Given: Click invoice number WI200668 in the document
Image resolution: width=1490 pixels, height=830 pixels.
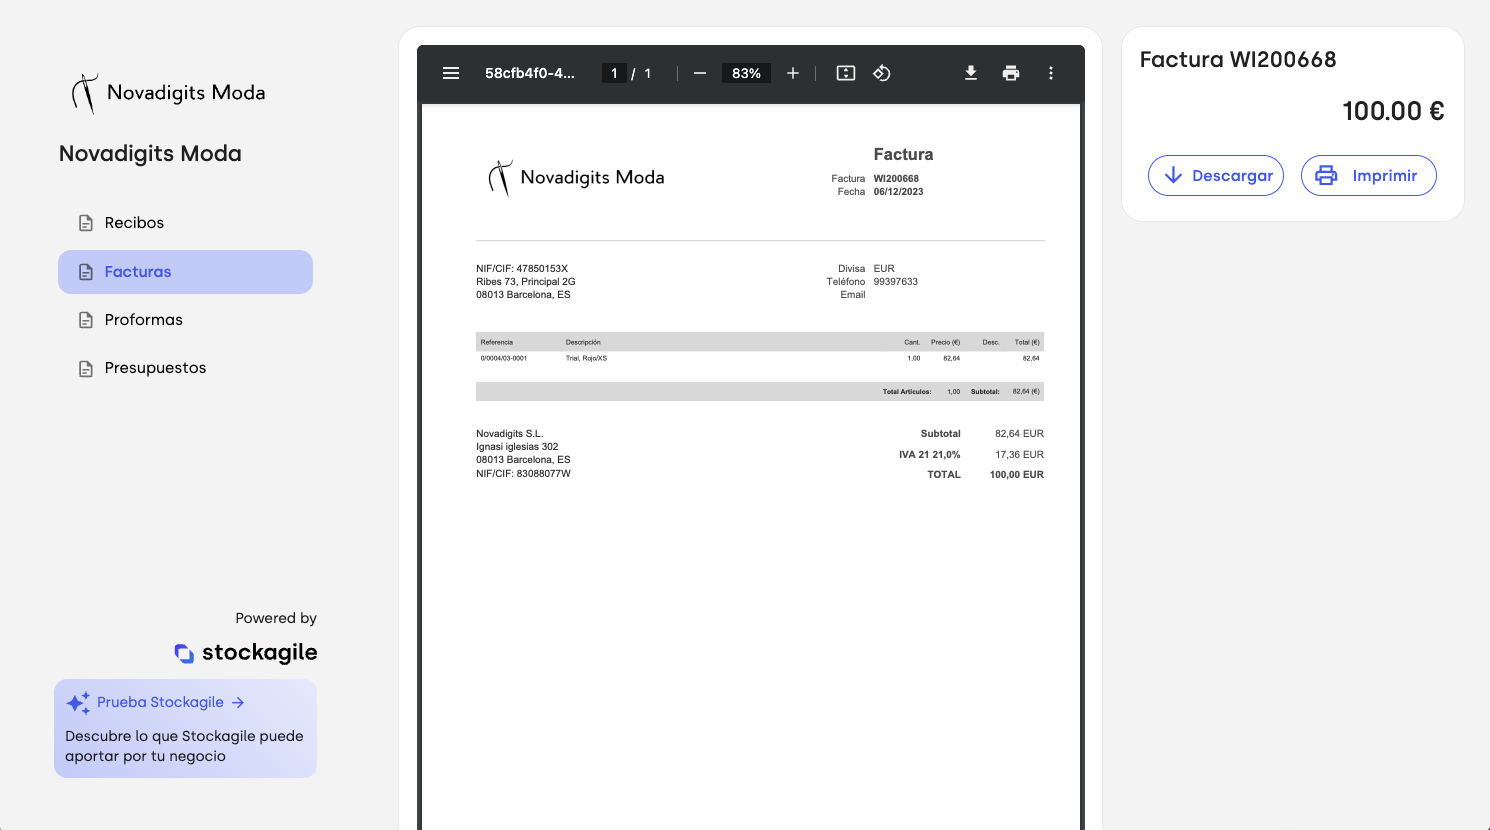Looking at the screenshot, I should click(x=896, y=179).
